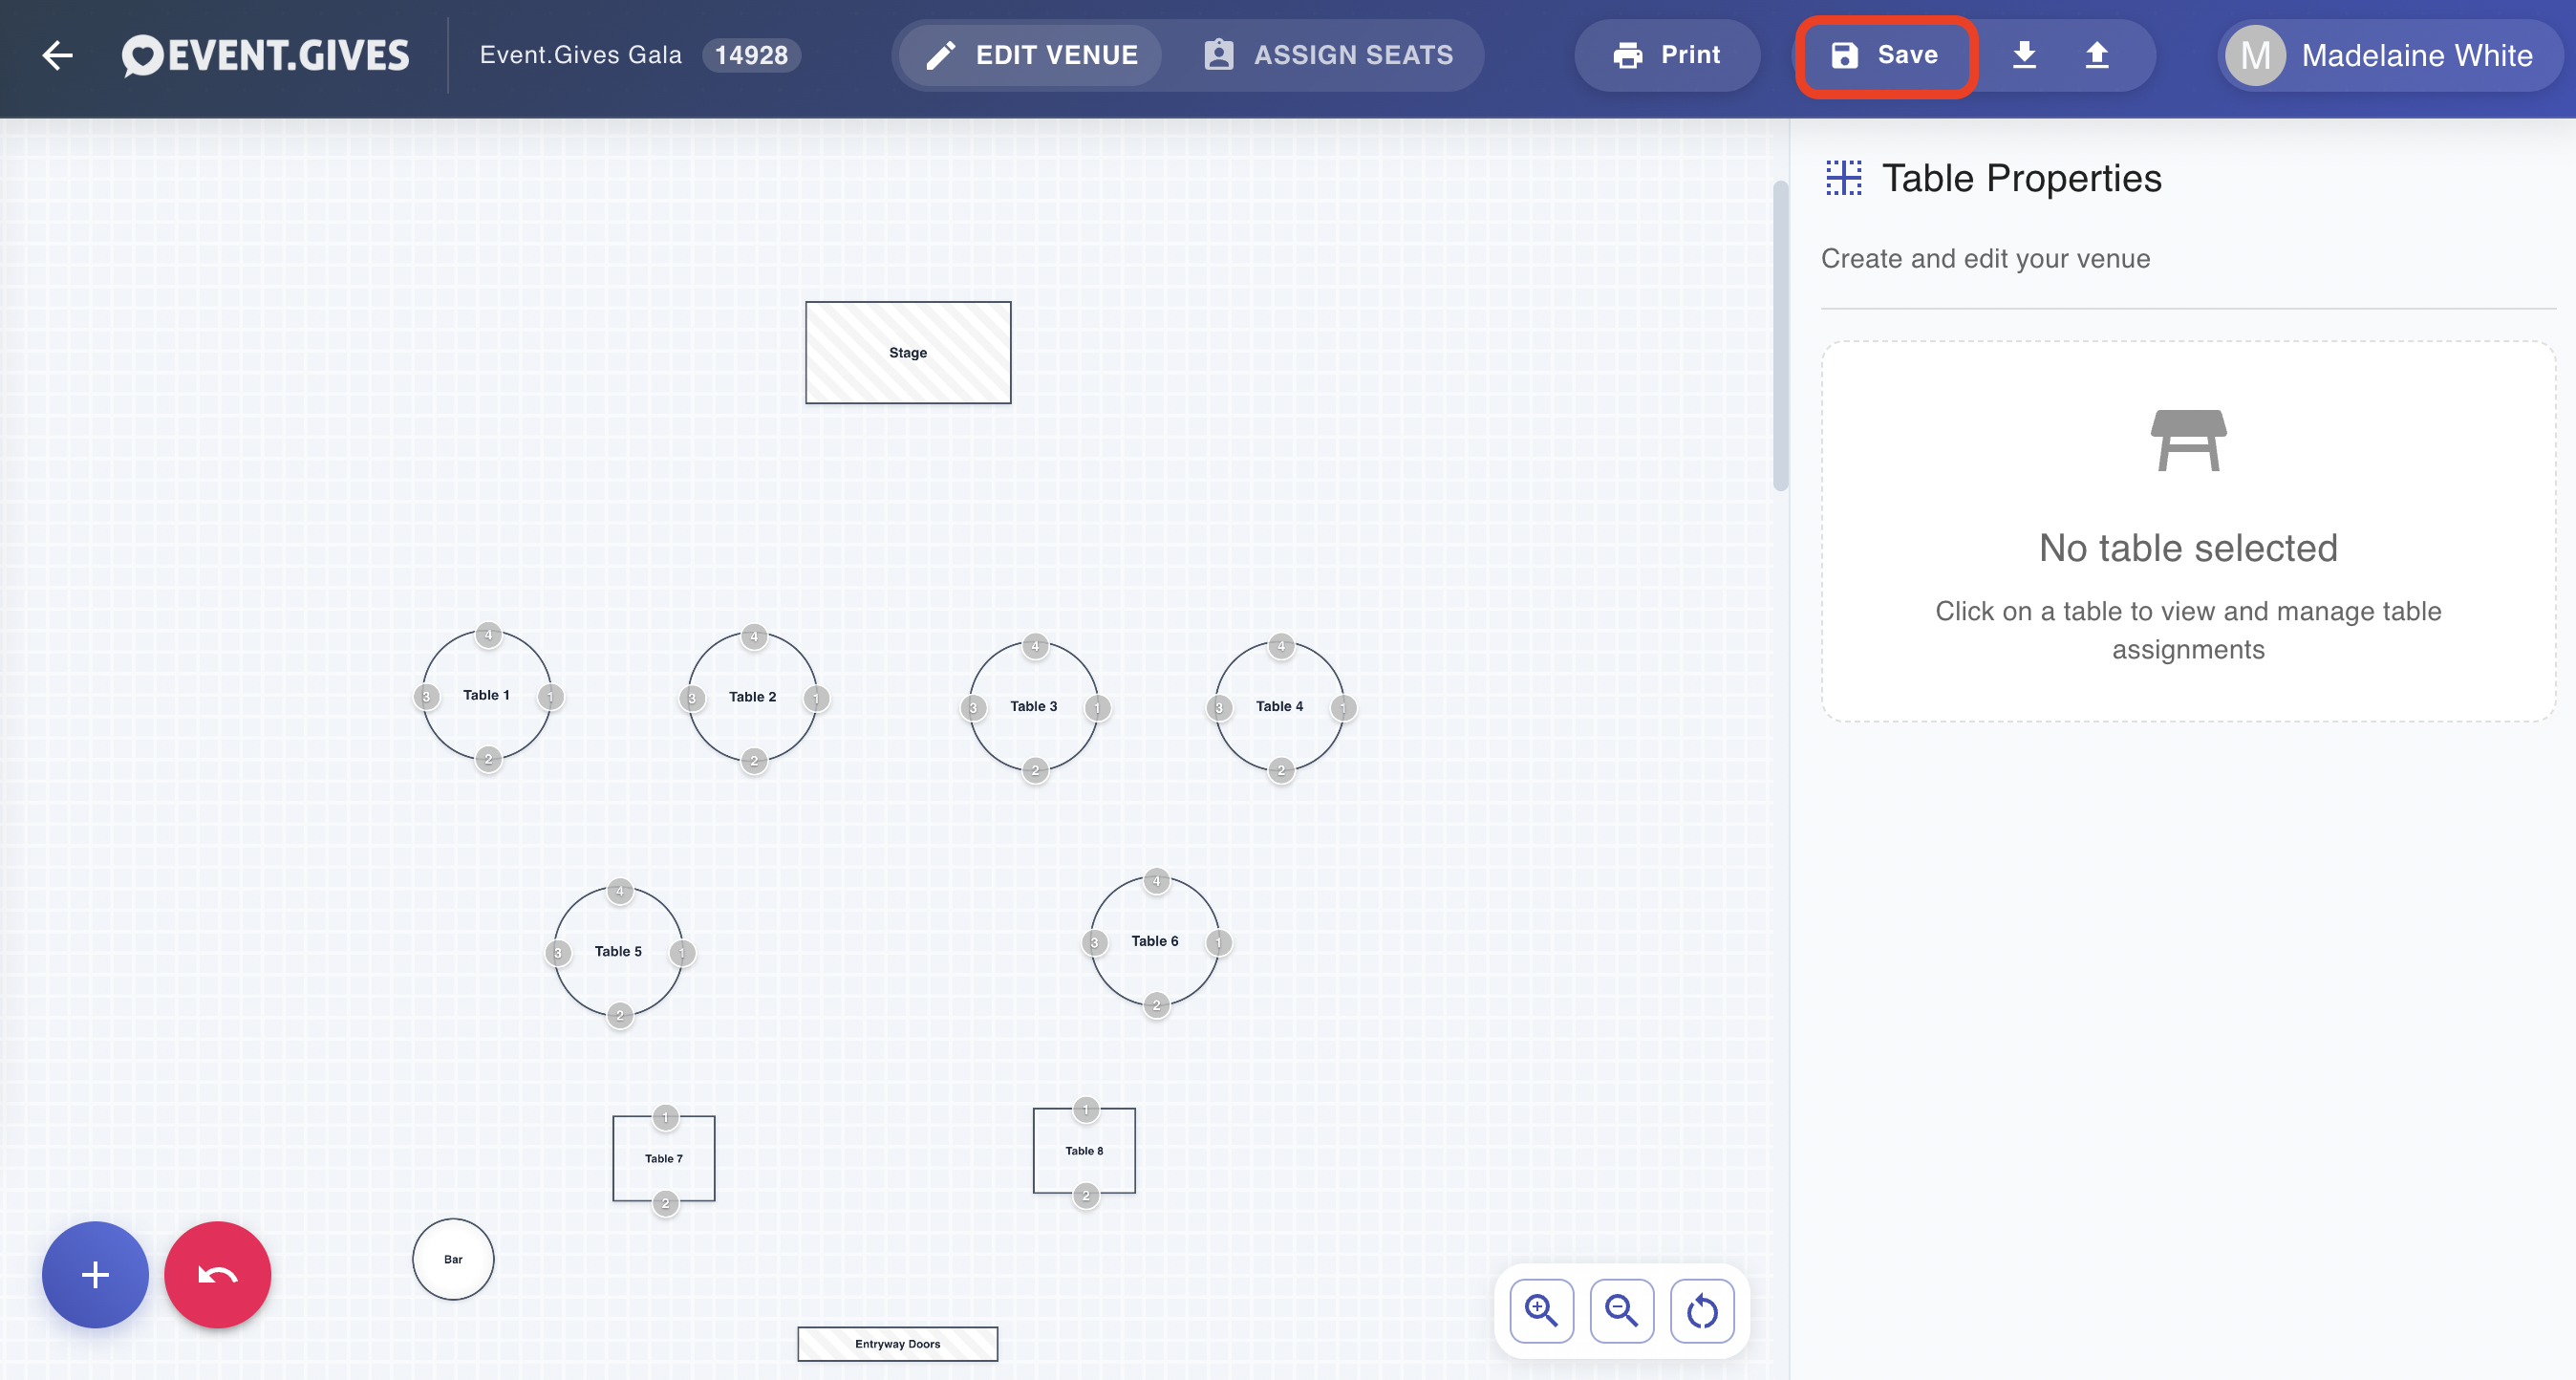Select rectangular Table 7

pos(664,1158)
